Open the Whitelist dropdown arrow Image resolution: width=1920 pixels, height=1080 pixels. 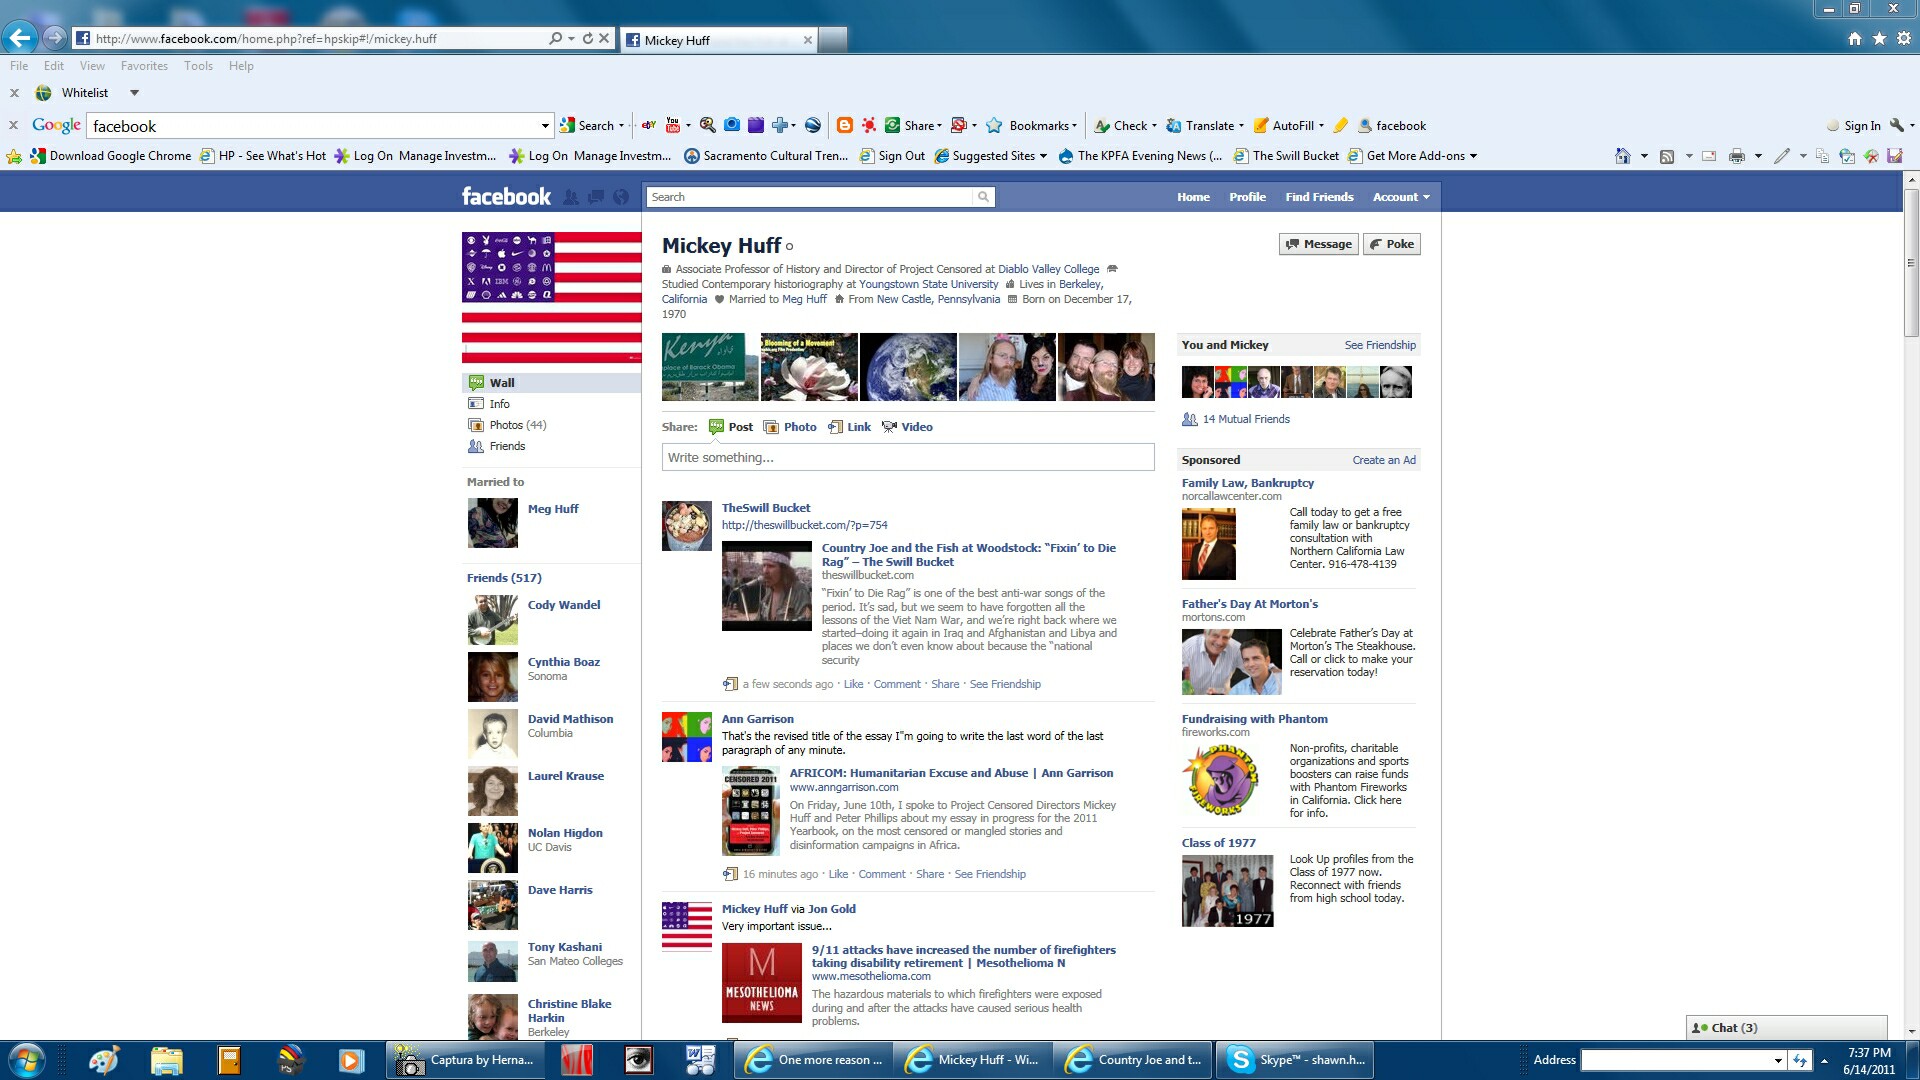134,93
